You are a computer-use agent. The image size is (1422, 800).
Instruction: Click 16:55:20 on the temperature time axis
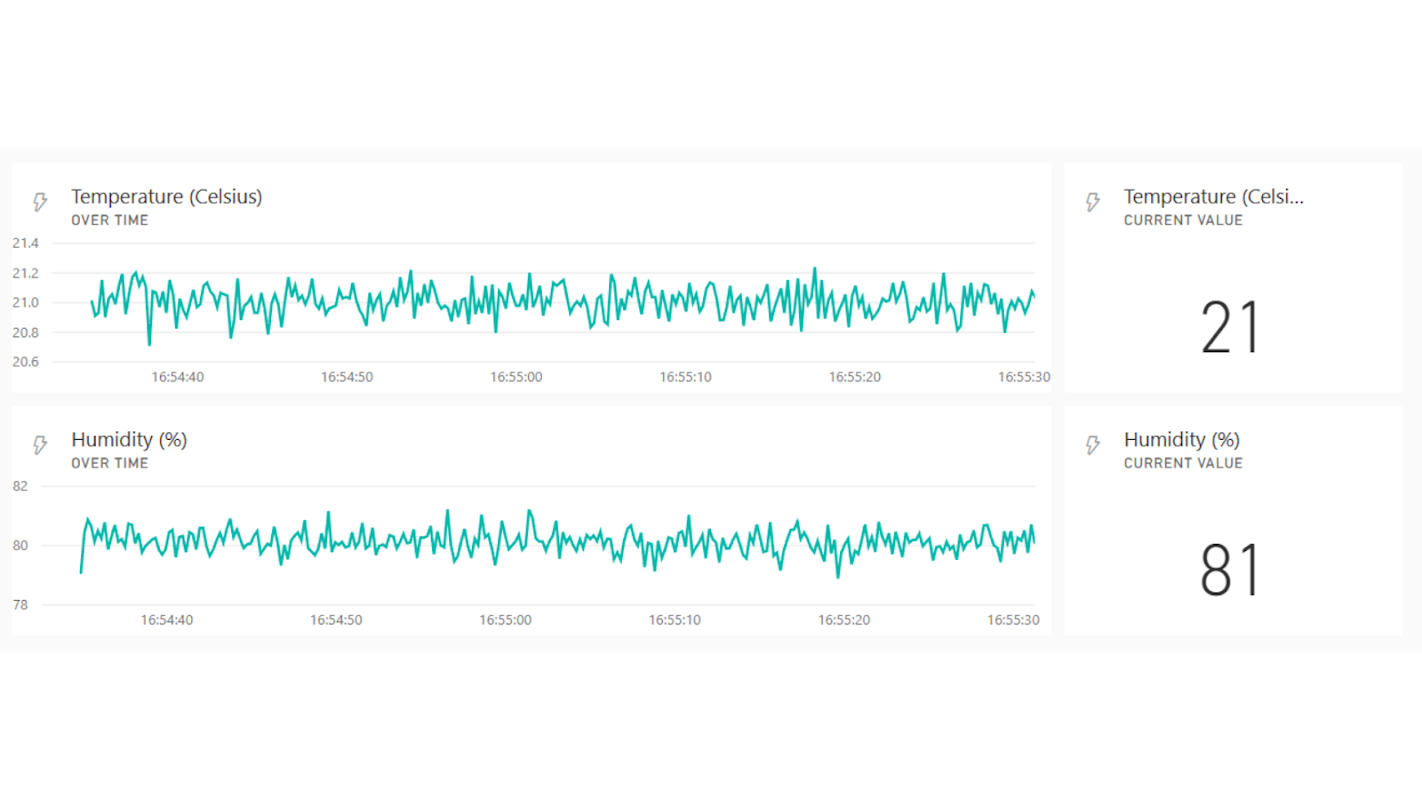(855, 377)
